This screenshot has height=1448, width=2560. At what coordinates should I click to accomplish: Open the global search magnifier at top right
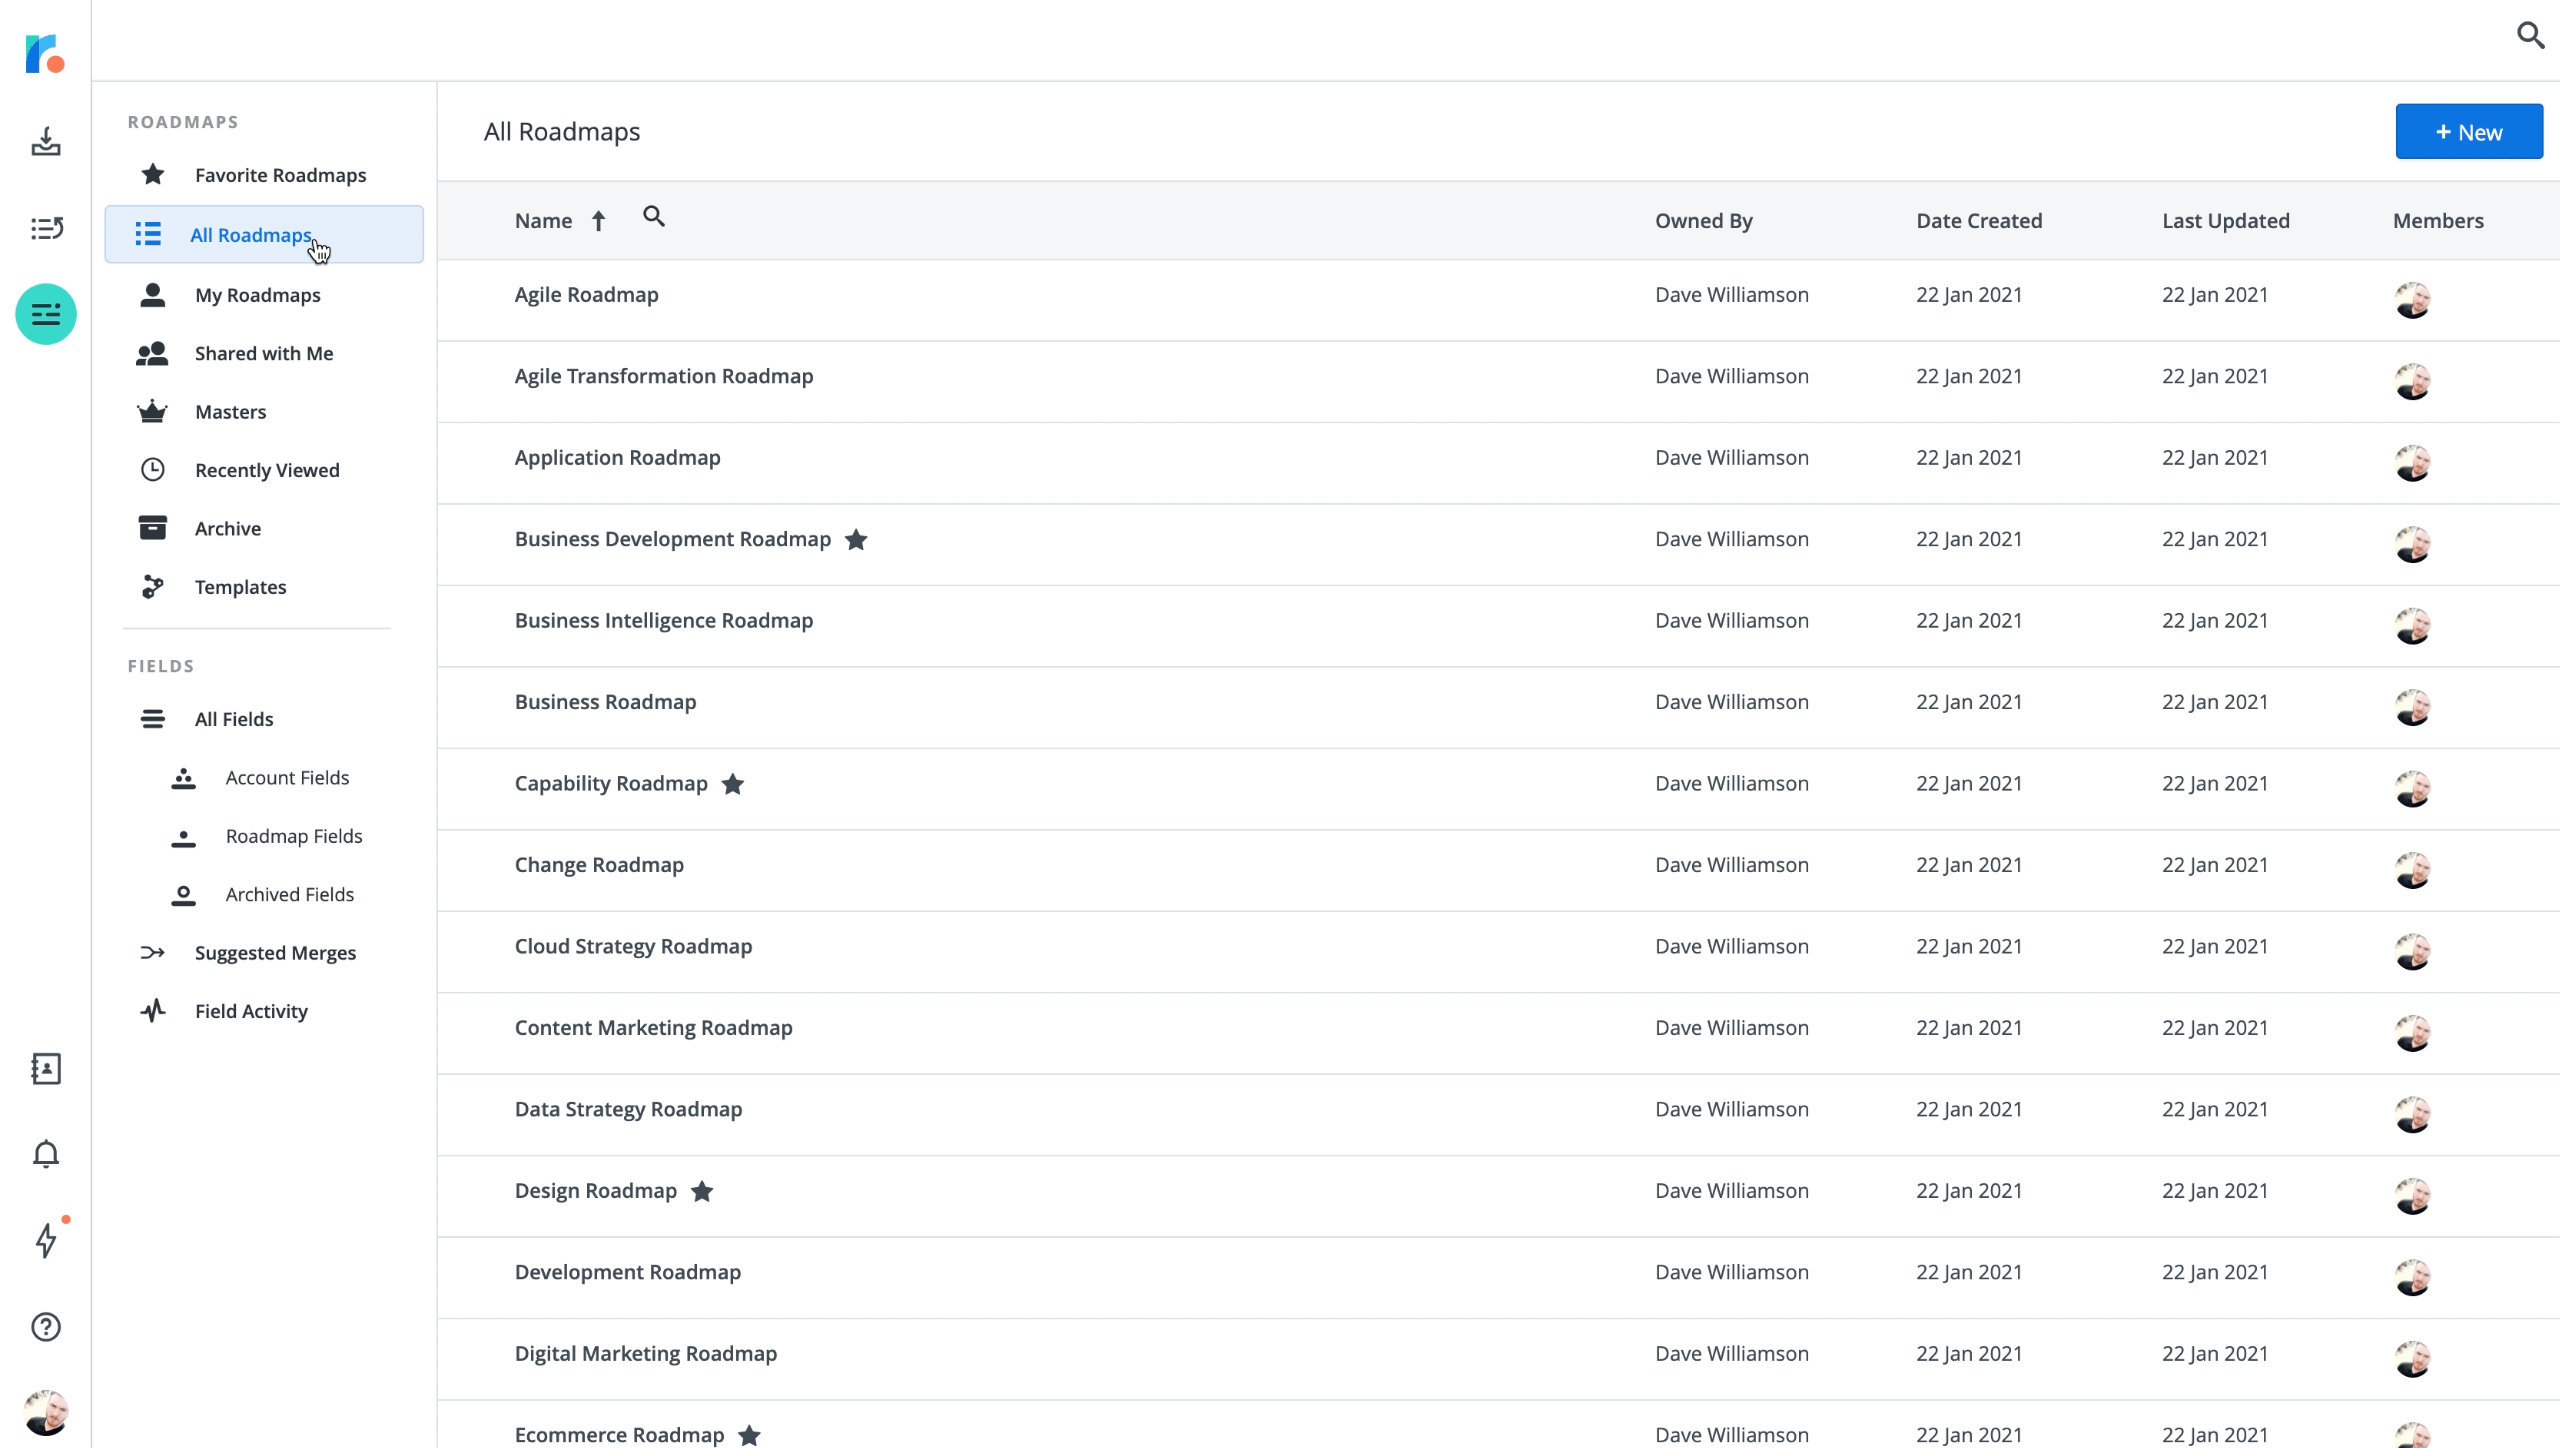coord(2531,35)
